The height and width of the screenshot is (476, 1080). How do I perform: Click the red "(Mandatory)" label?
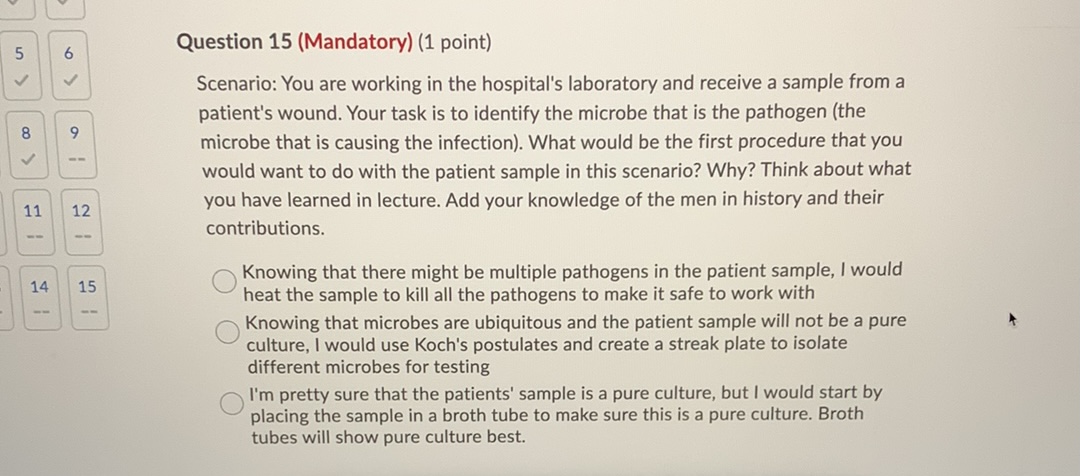(x=355, y=42)
